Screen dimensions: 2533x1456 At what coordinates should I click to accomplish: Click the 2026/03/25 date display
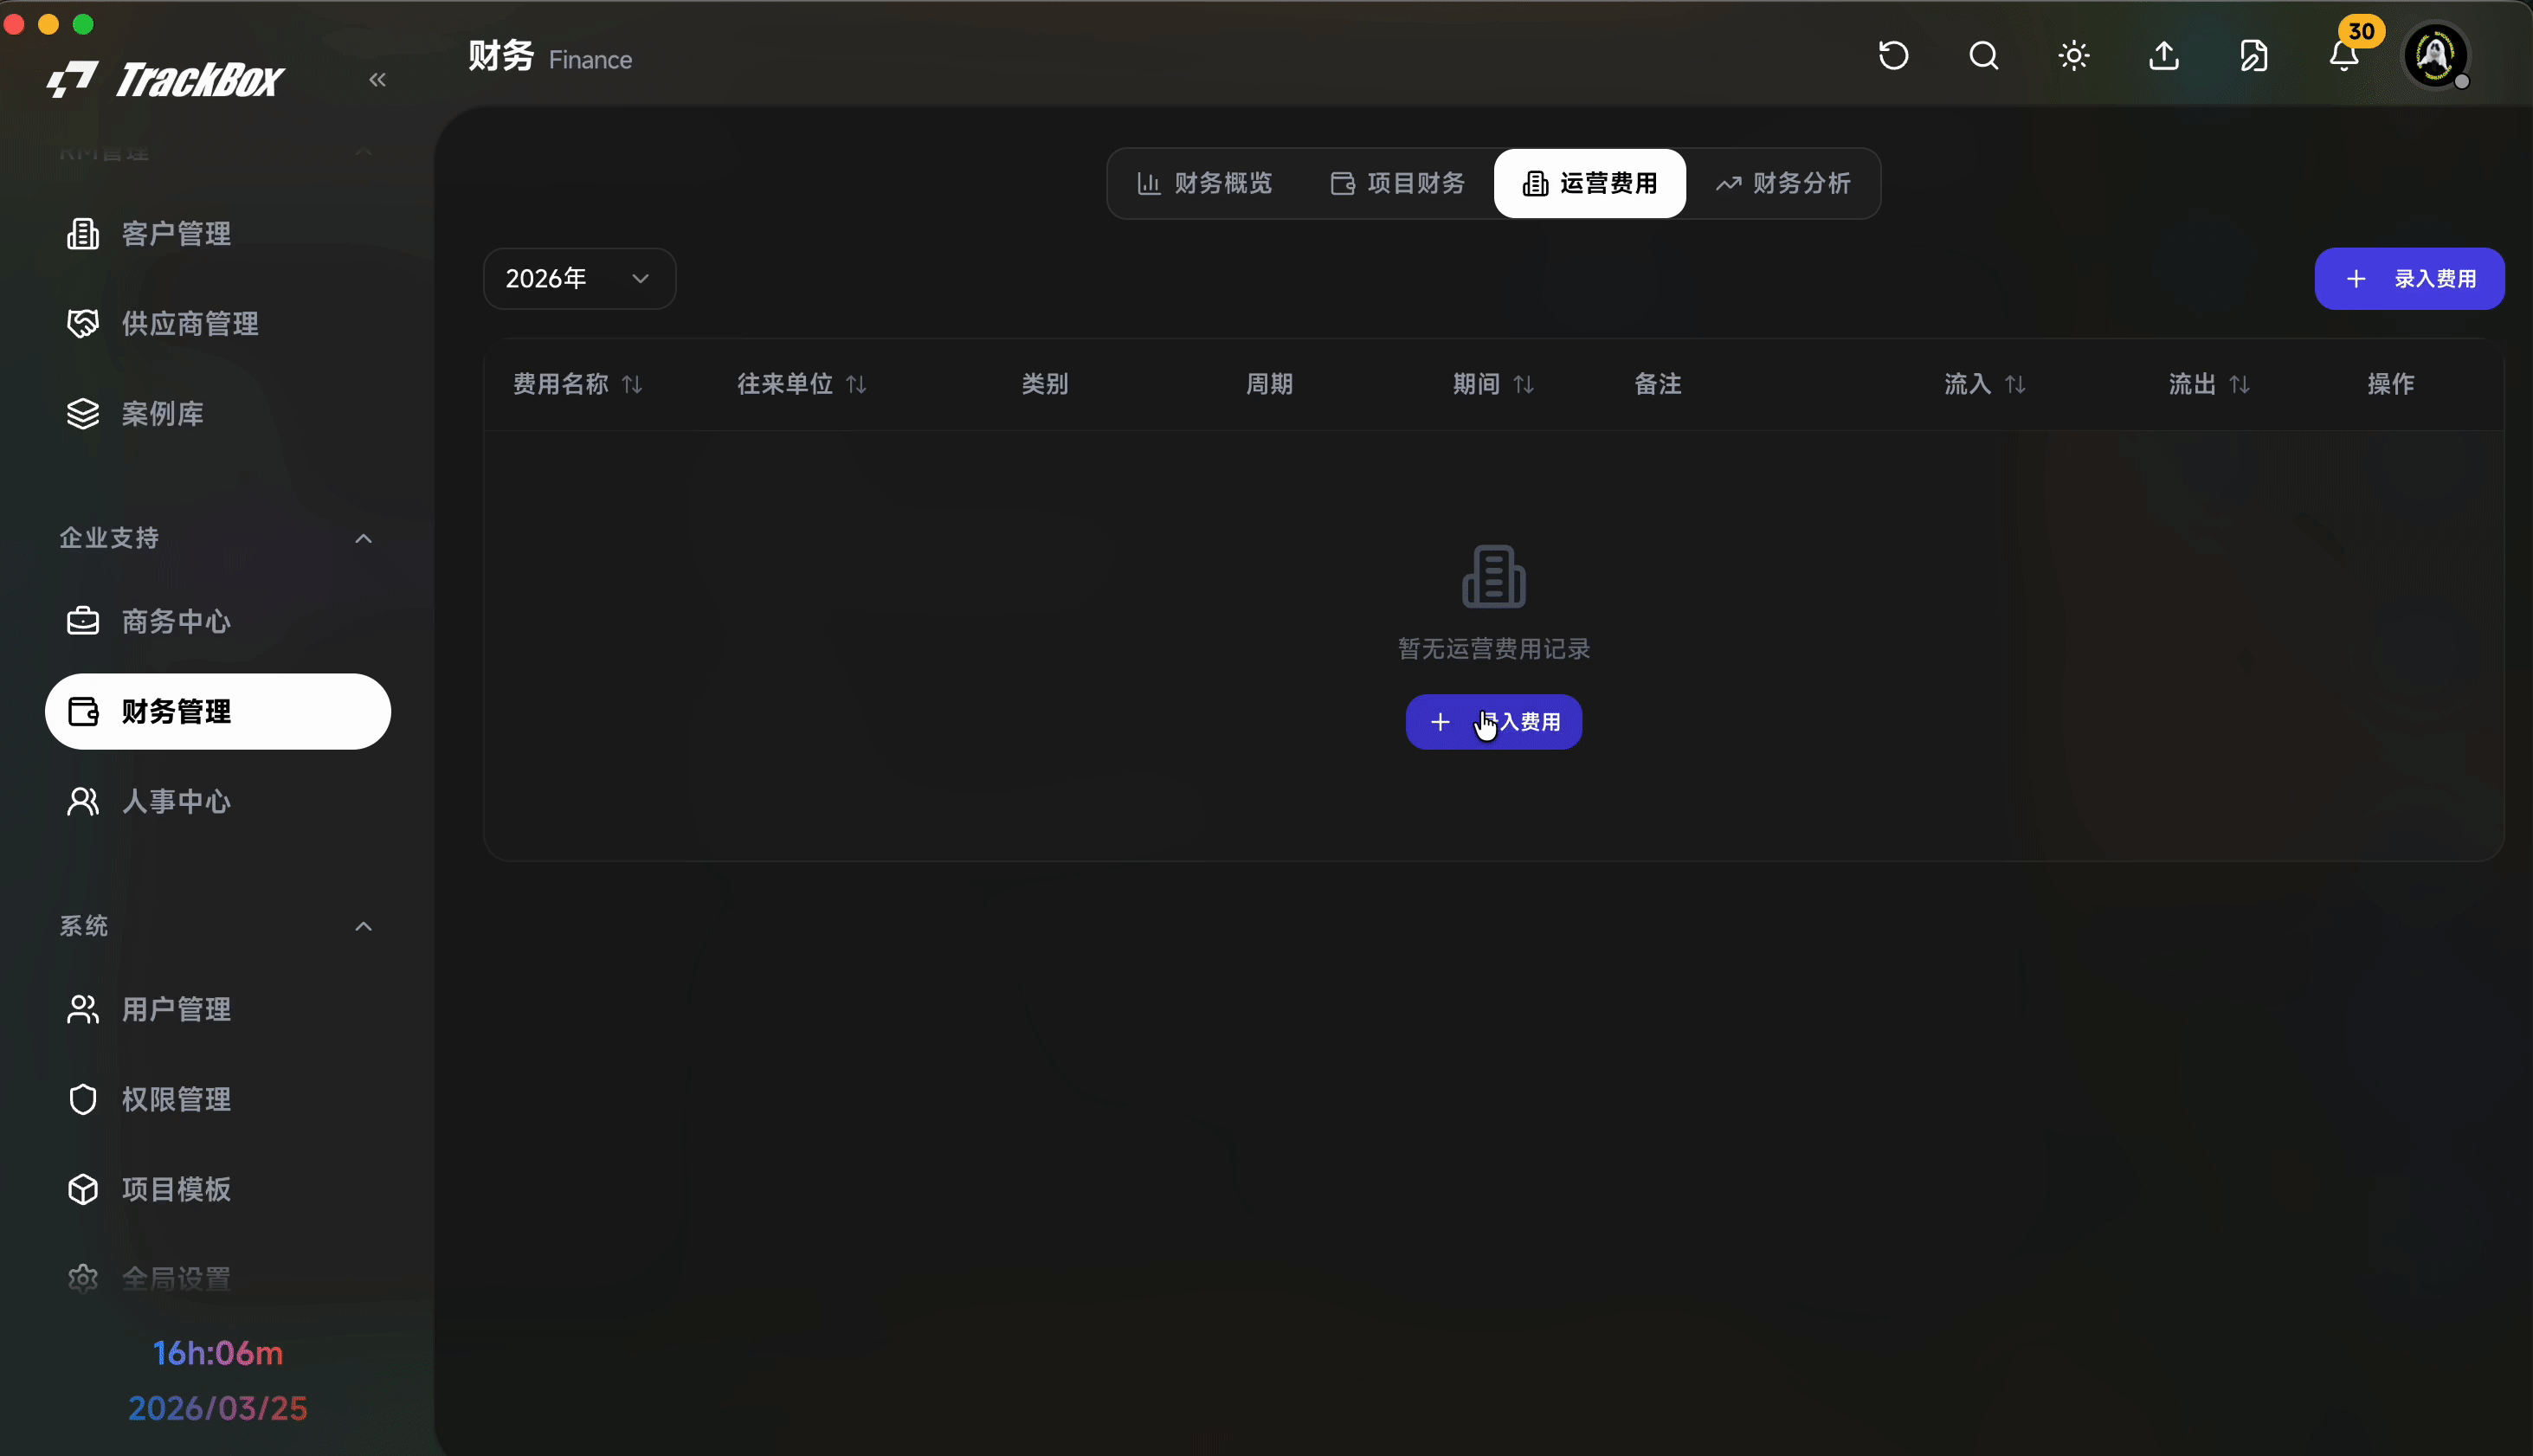218,1409
